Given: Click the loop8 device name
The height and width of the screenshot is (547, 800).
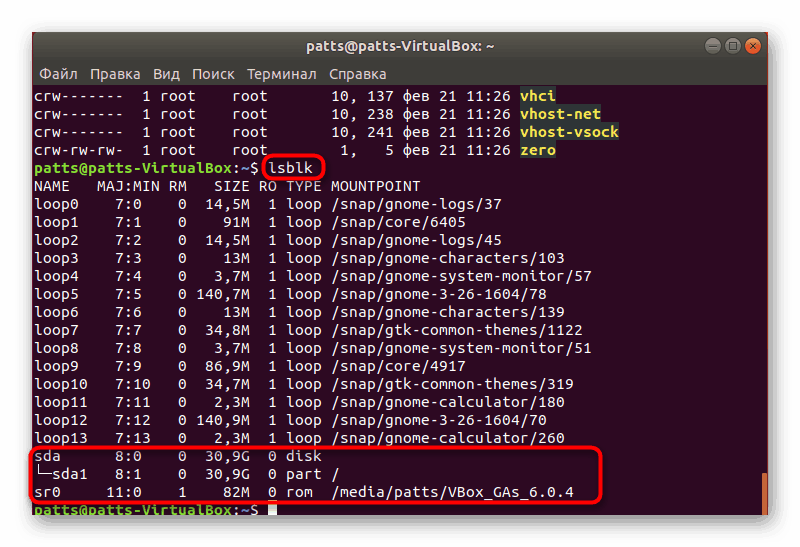Looking at the screenshot, I should tap(56, 348).
